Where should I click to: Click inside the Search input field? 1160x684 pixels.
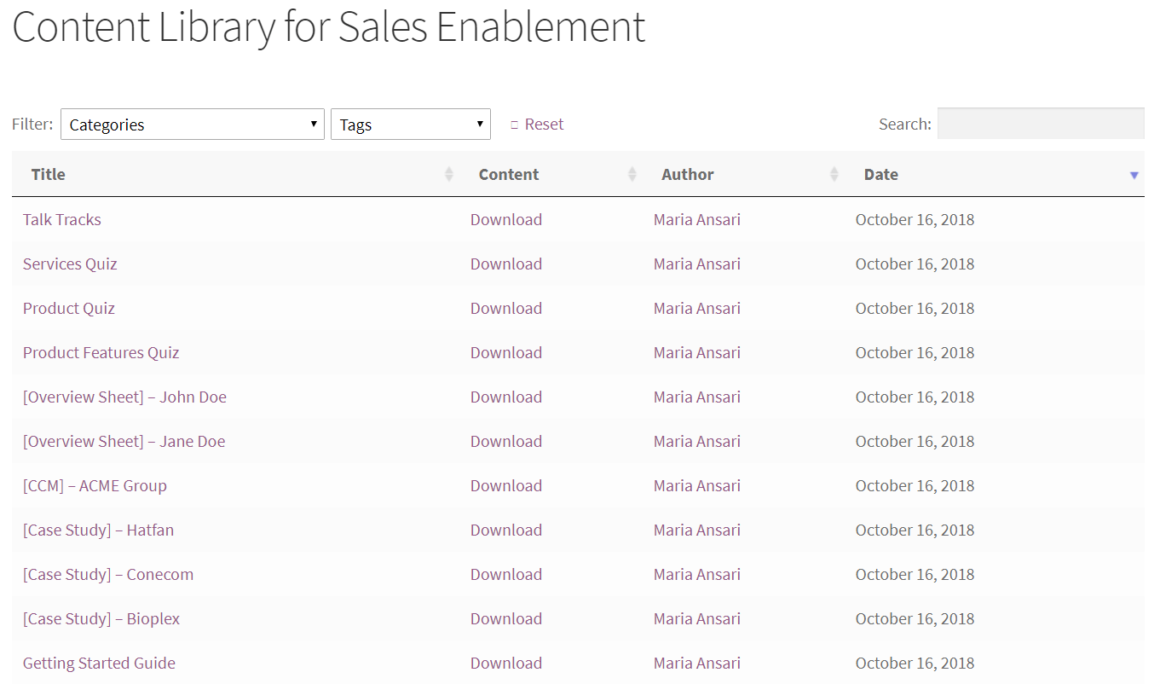(1040, 123)
